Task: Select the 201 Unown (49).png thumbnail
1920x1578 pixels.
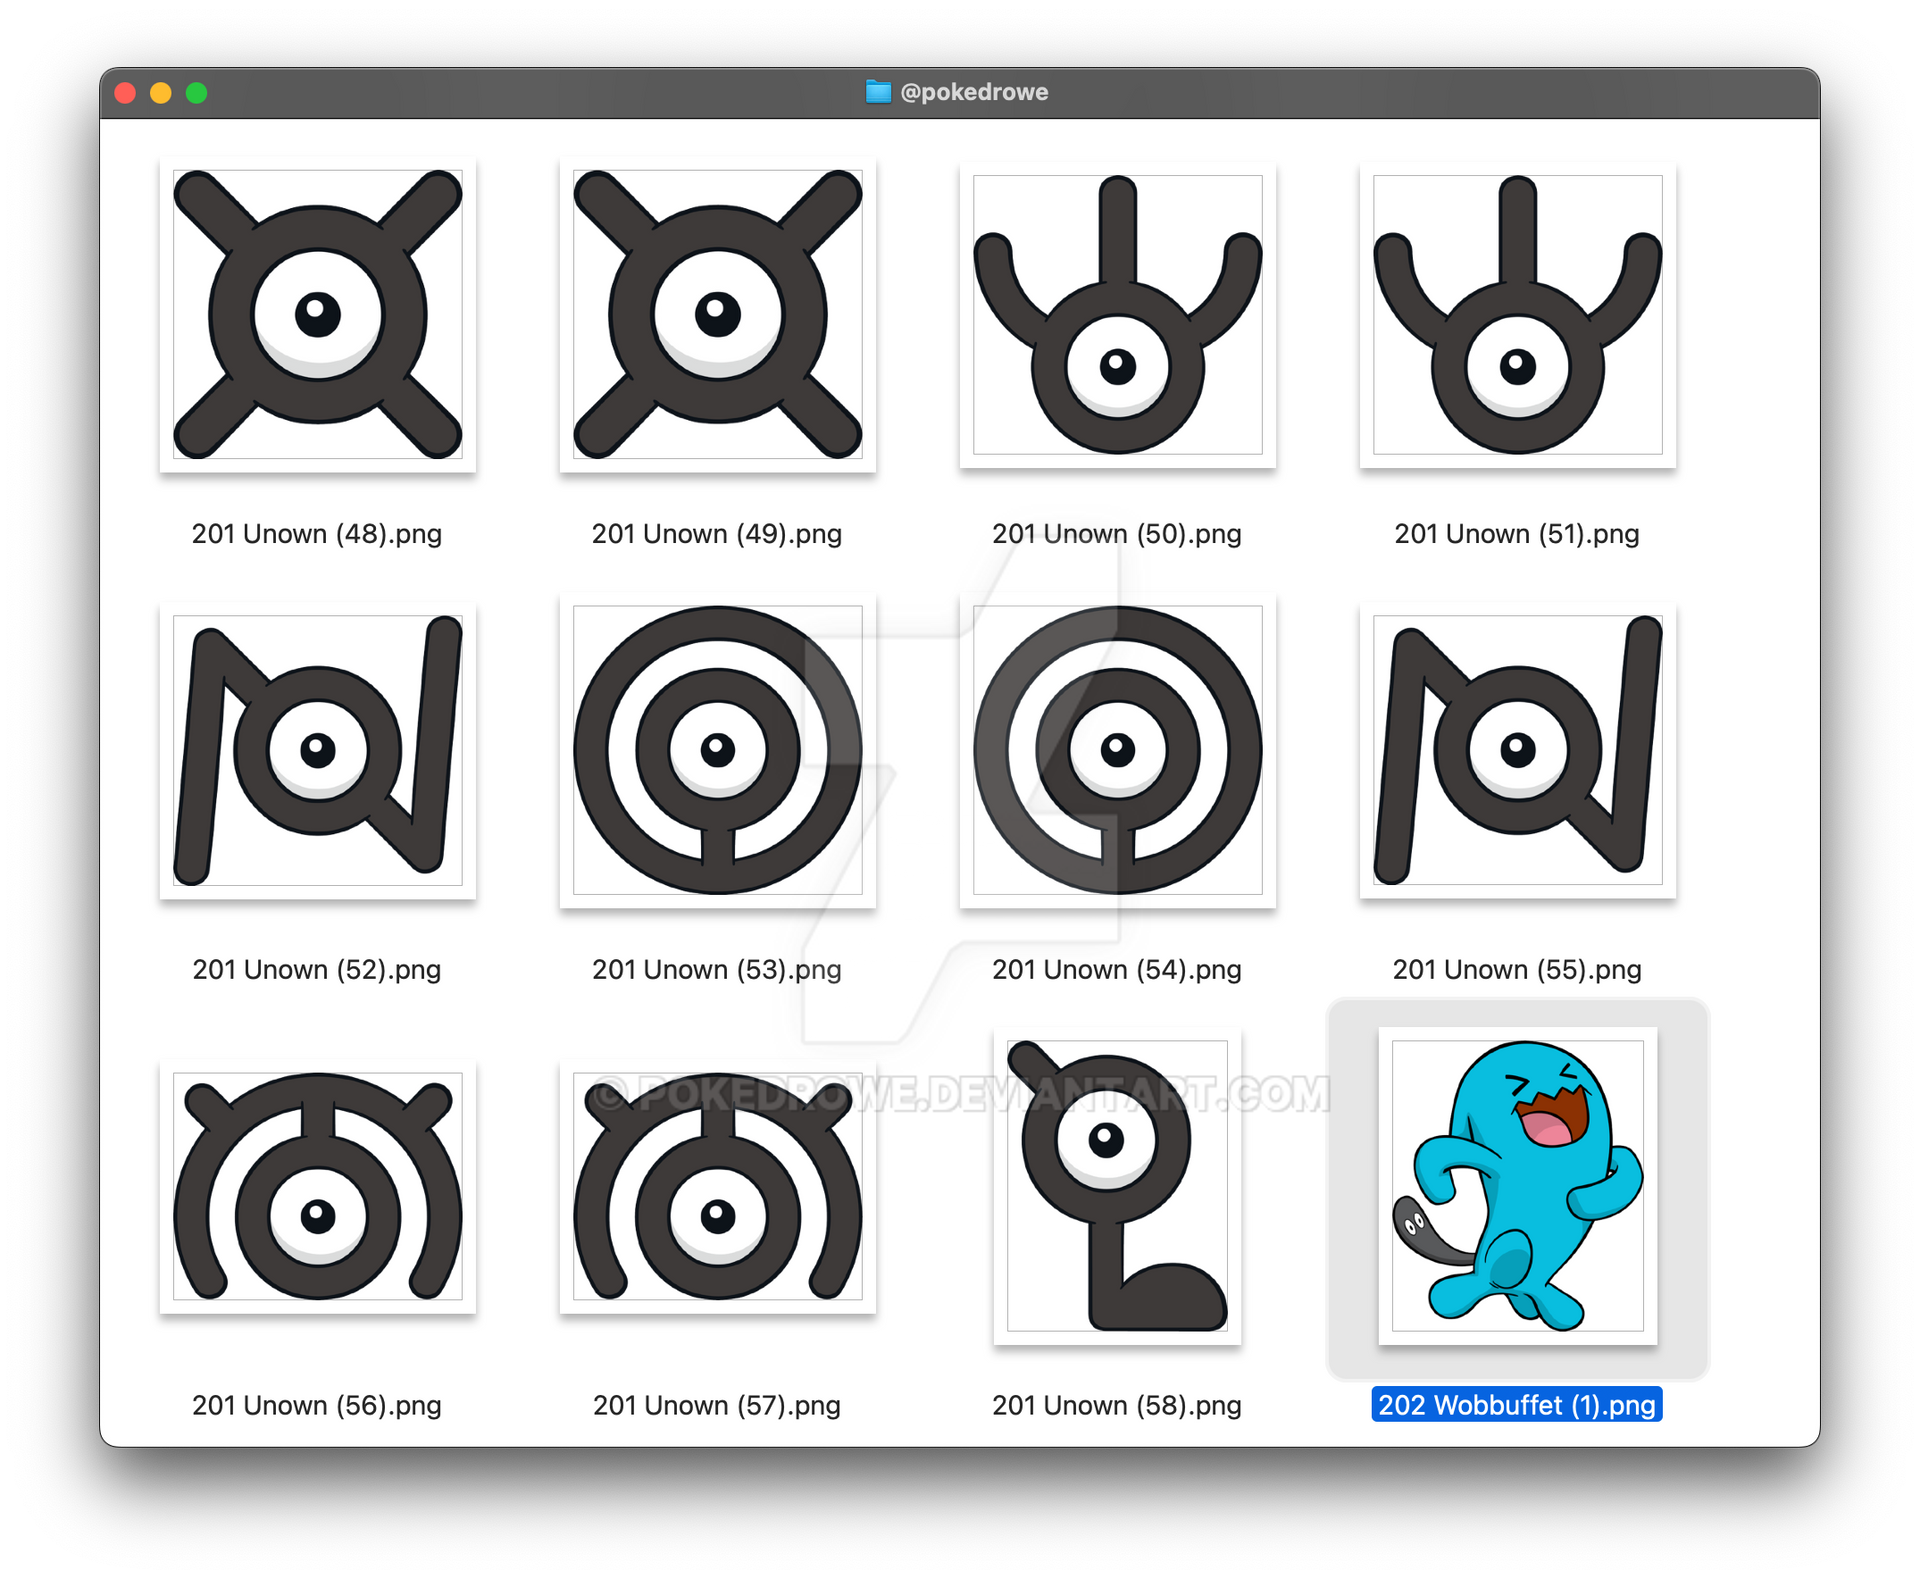Action: [x=717, y=314]
